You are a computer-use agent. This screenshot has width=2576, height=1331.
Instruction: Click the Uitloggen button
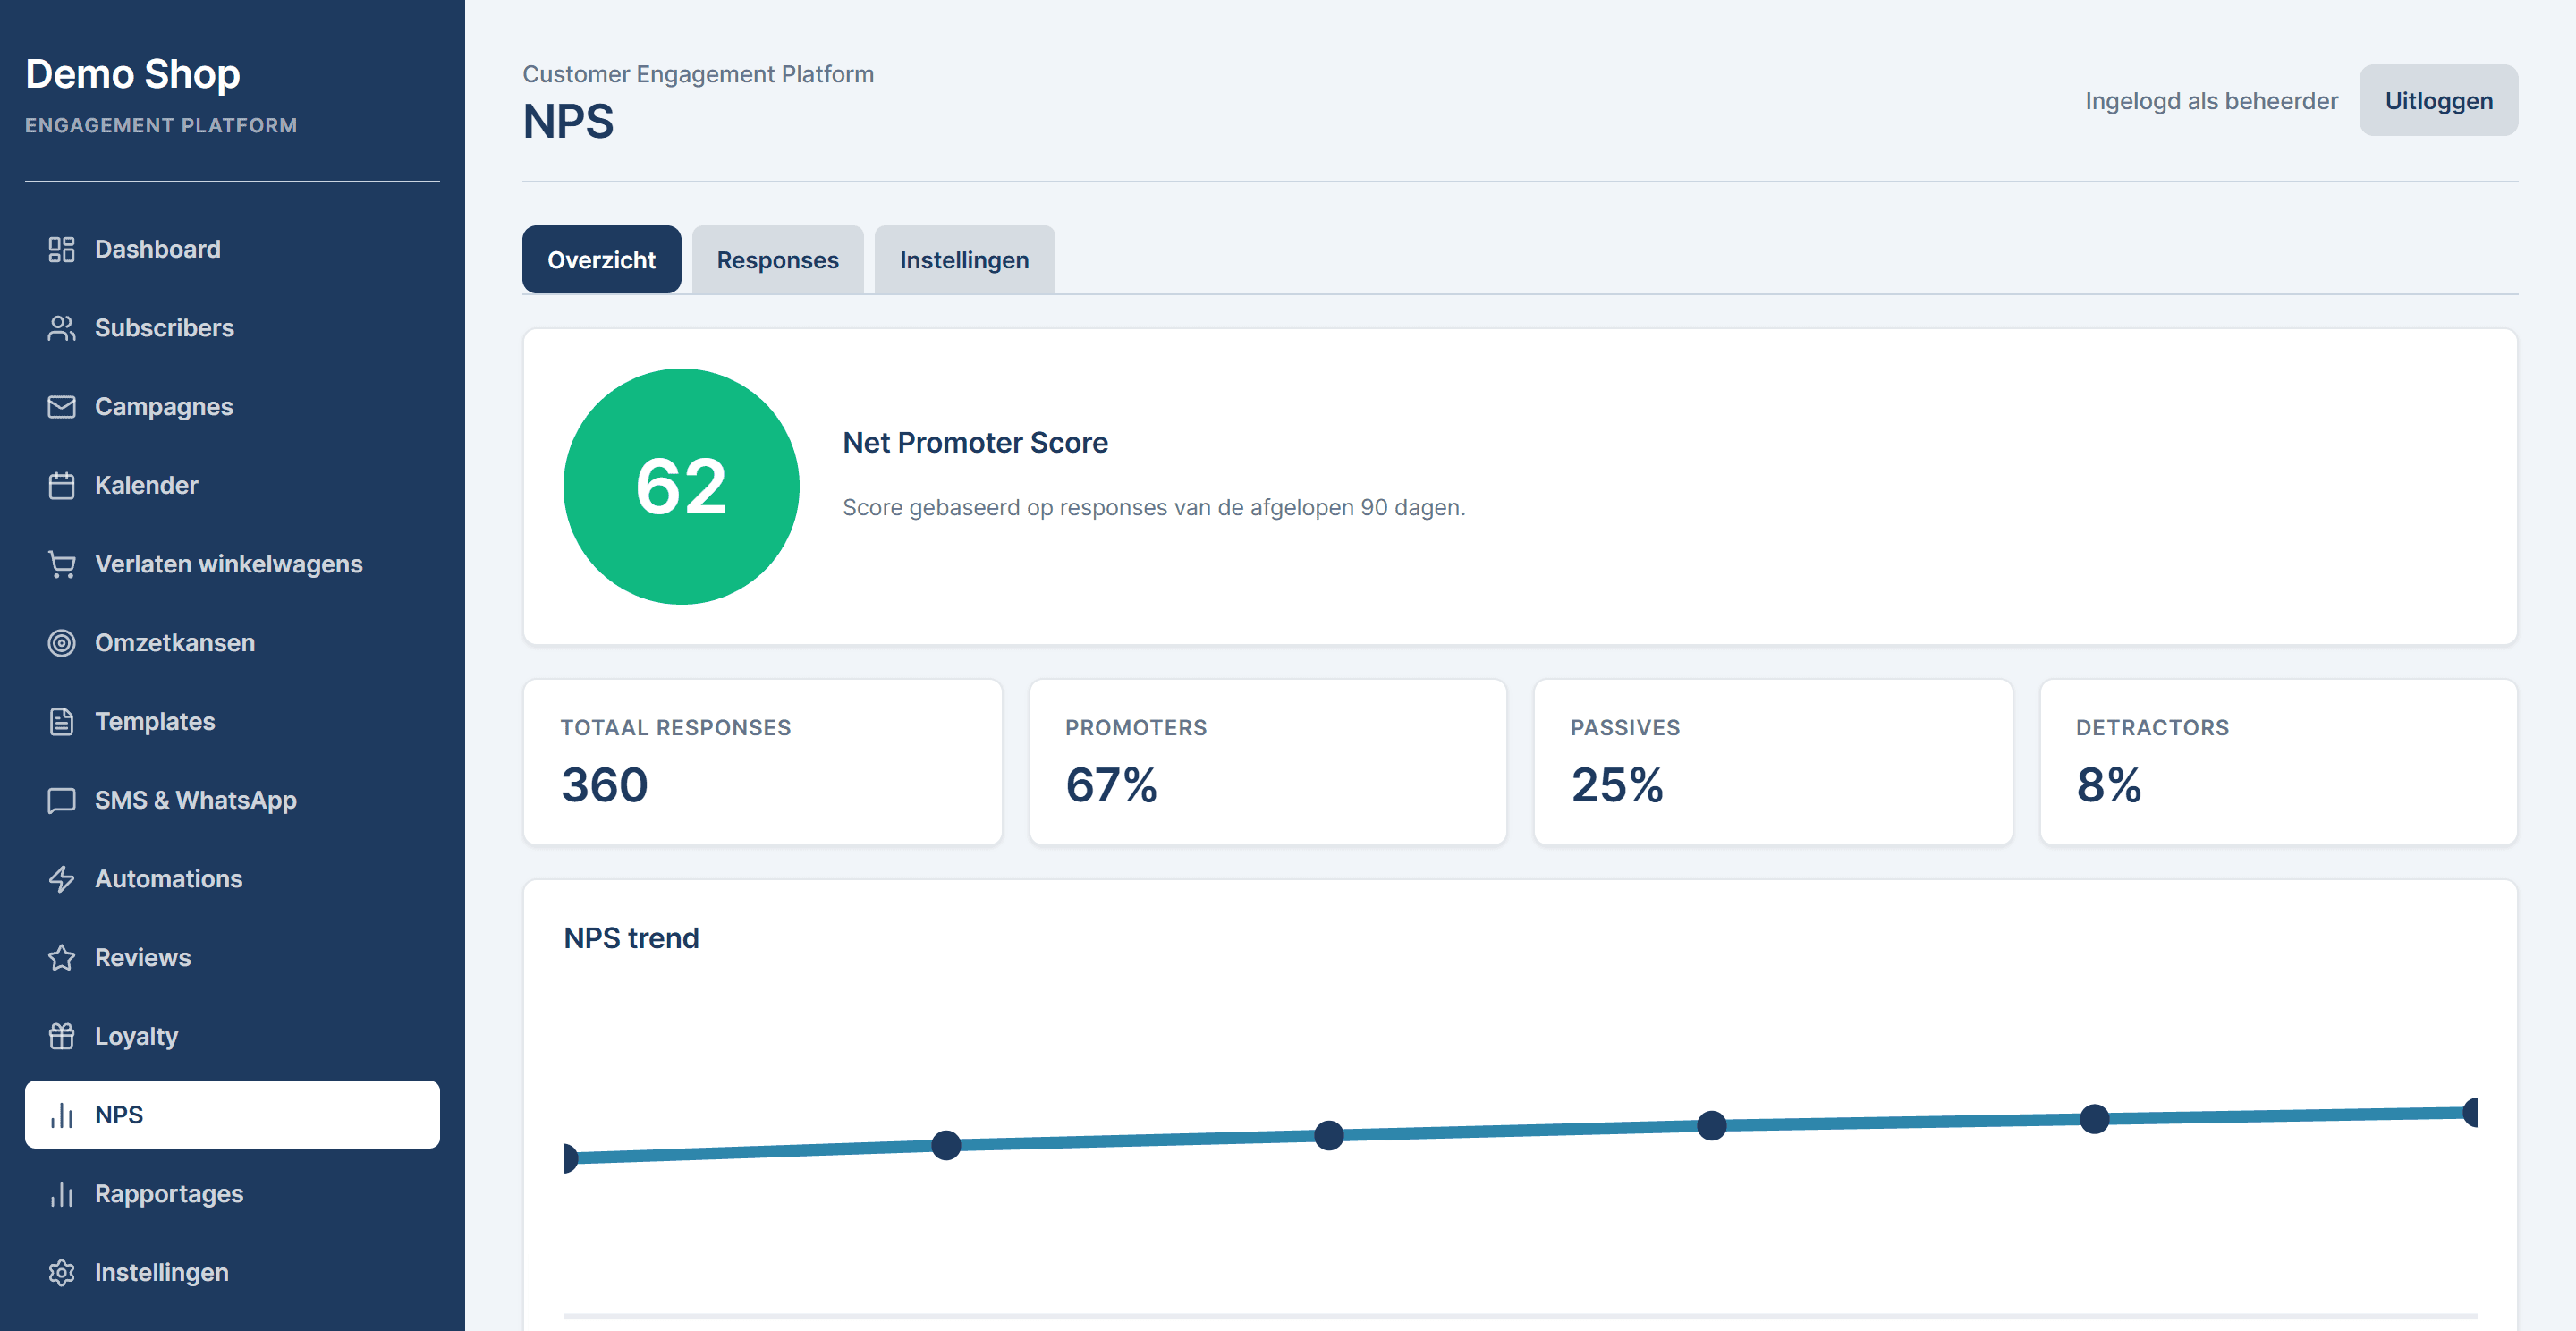click(2438, 101)
